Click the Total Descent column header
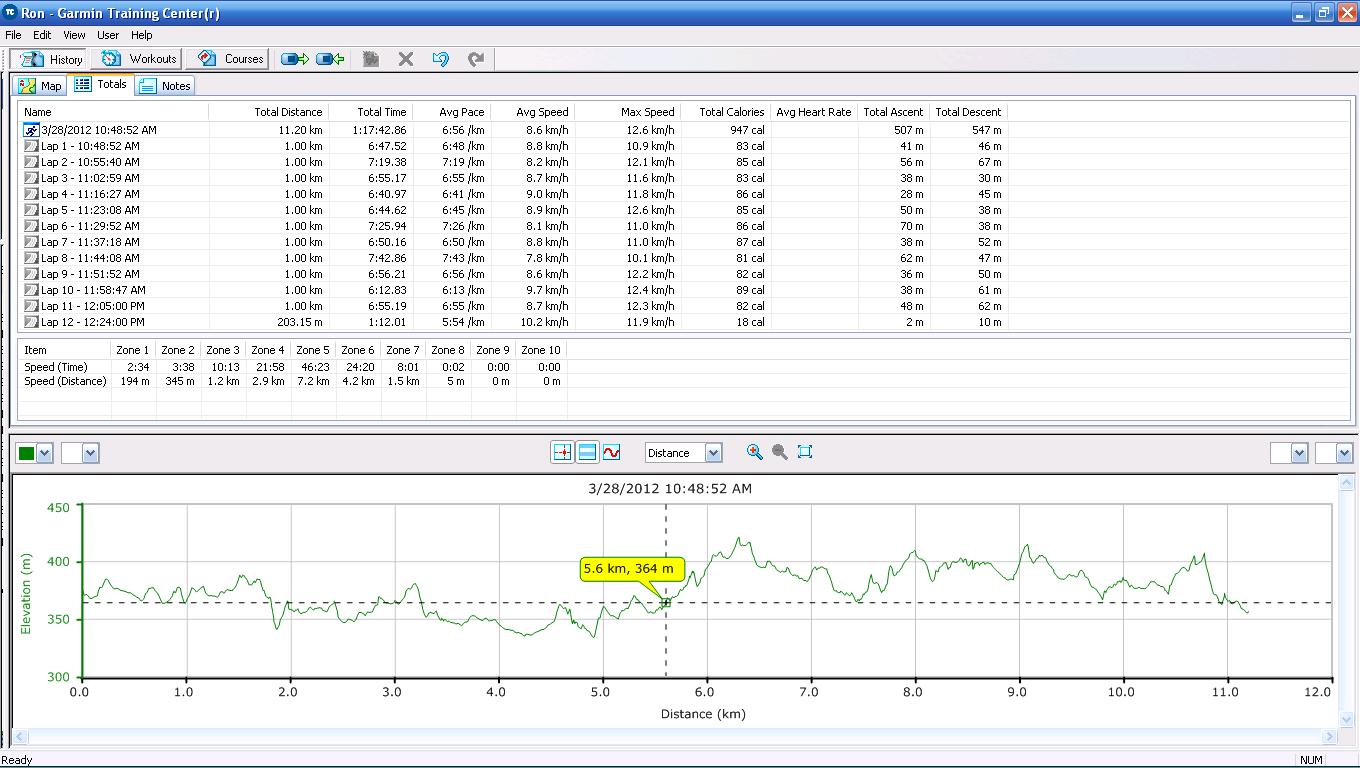Viewport: 1360px width, 768px height. click(968, 112)
